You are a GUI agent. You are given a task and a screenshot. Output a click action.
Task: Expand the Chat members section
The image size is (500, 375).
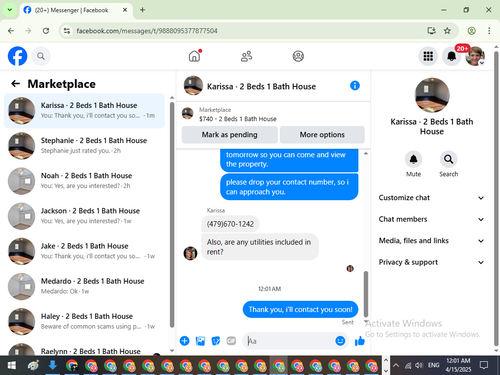[431, 219]
